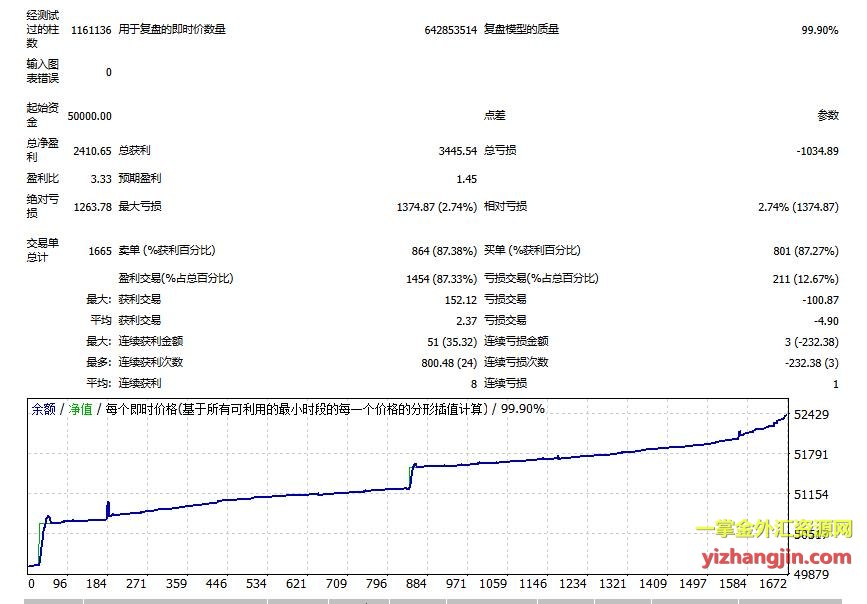Click the 用于复盘的即时价数量 value 642853514

click(450, 30)
